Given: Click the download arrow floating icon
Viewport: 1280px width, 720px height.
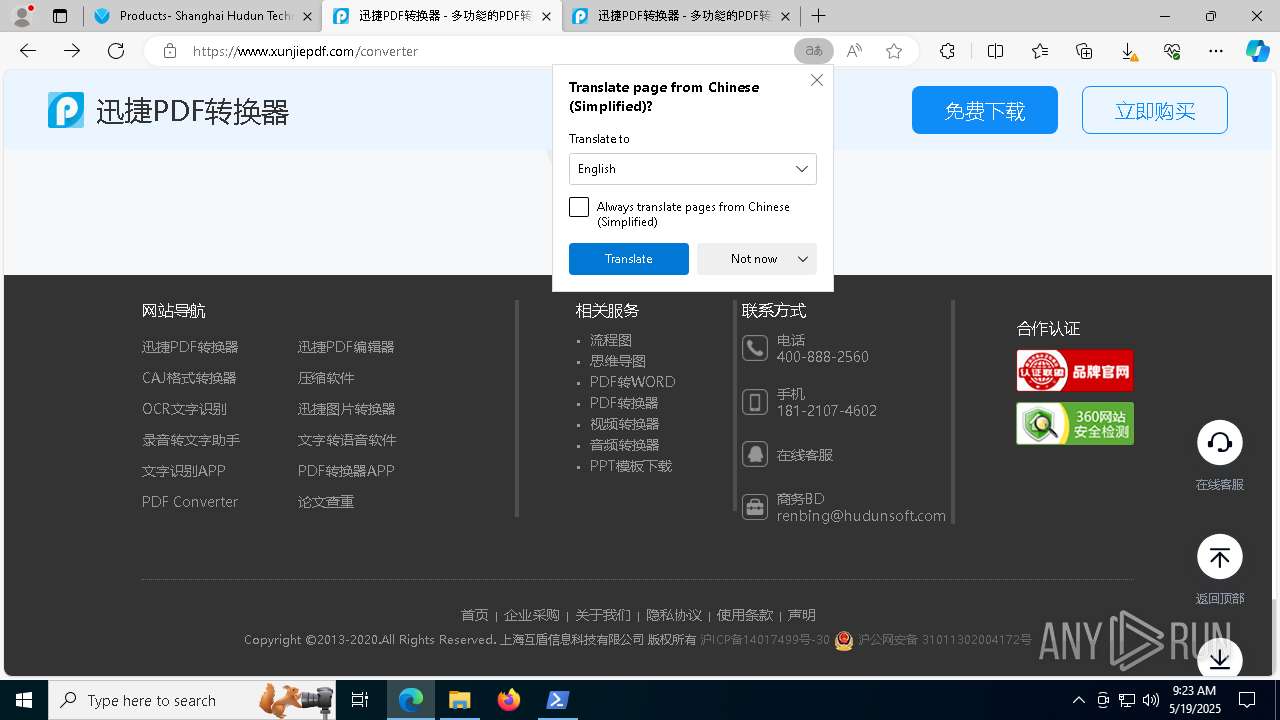Looking at the screenshot, I should [x=1220, y=659].
